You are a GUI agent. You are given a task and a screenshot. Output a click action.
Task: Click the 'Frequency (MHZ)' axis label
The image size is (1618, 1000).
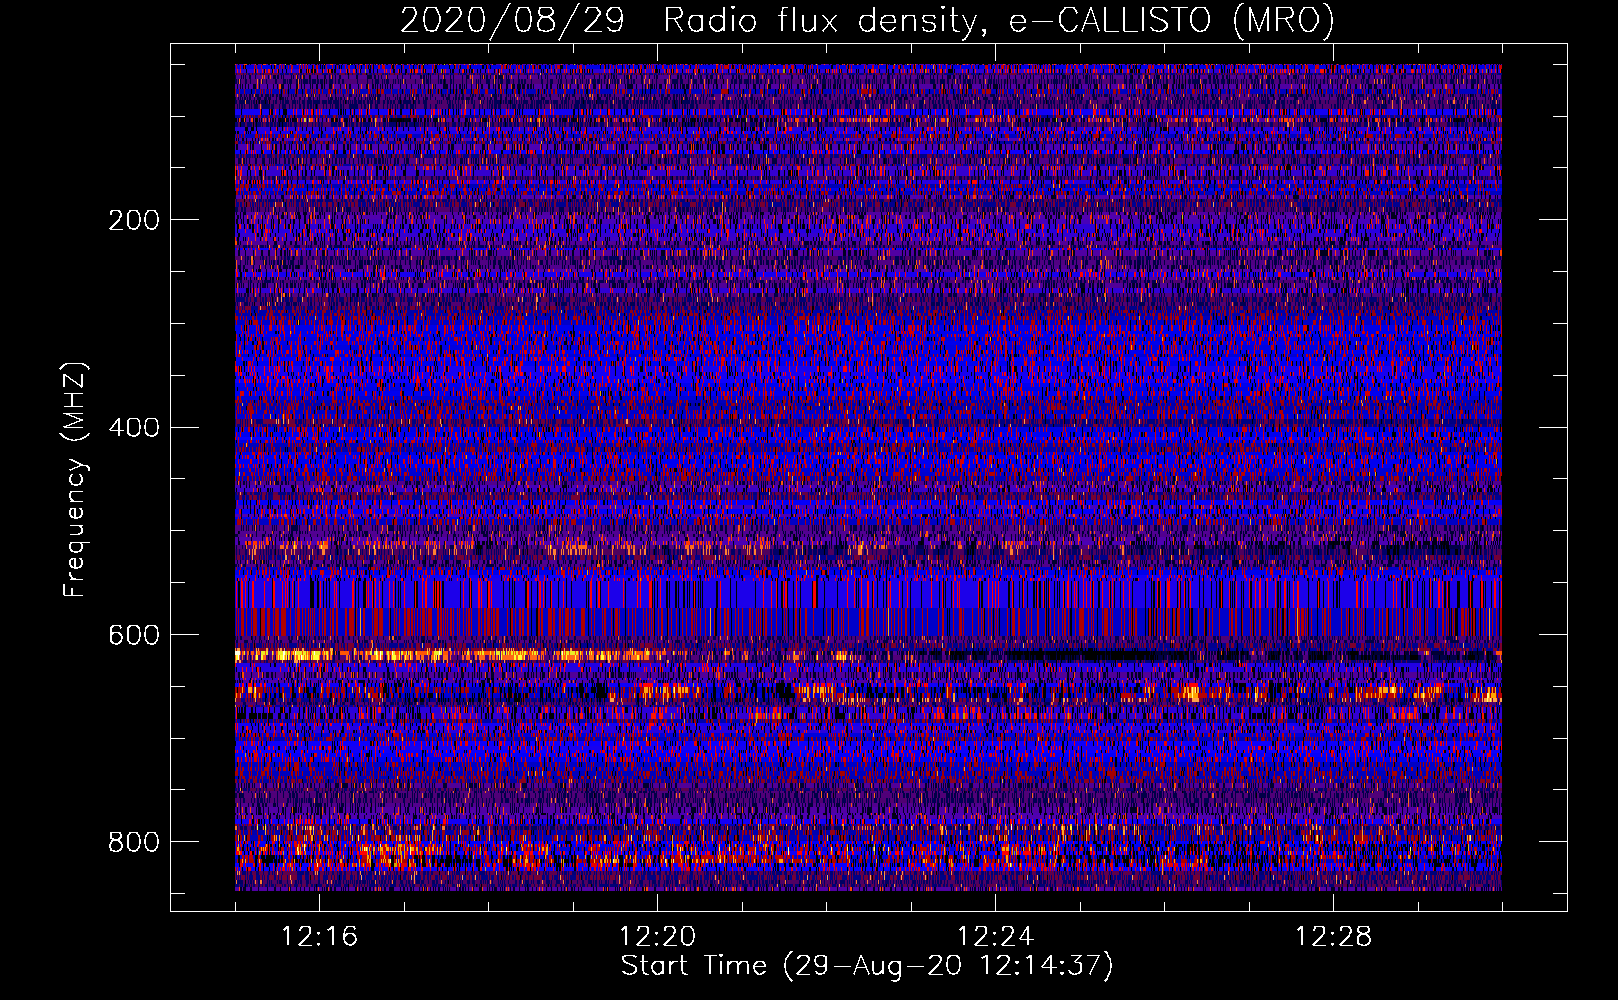point(75,480)
